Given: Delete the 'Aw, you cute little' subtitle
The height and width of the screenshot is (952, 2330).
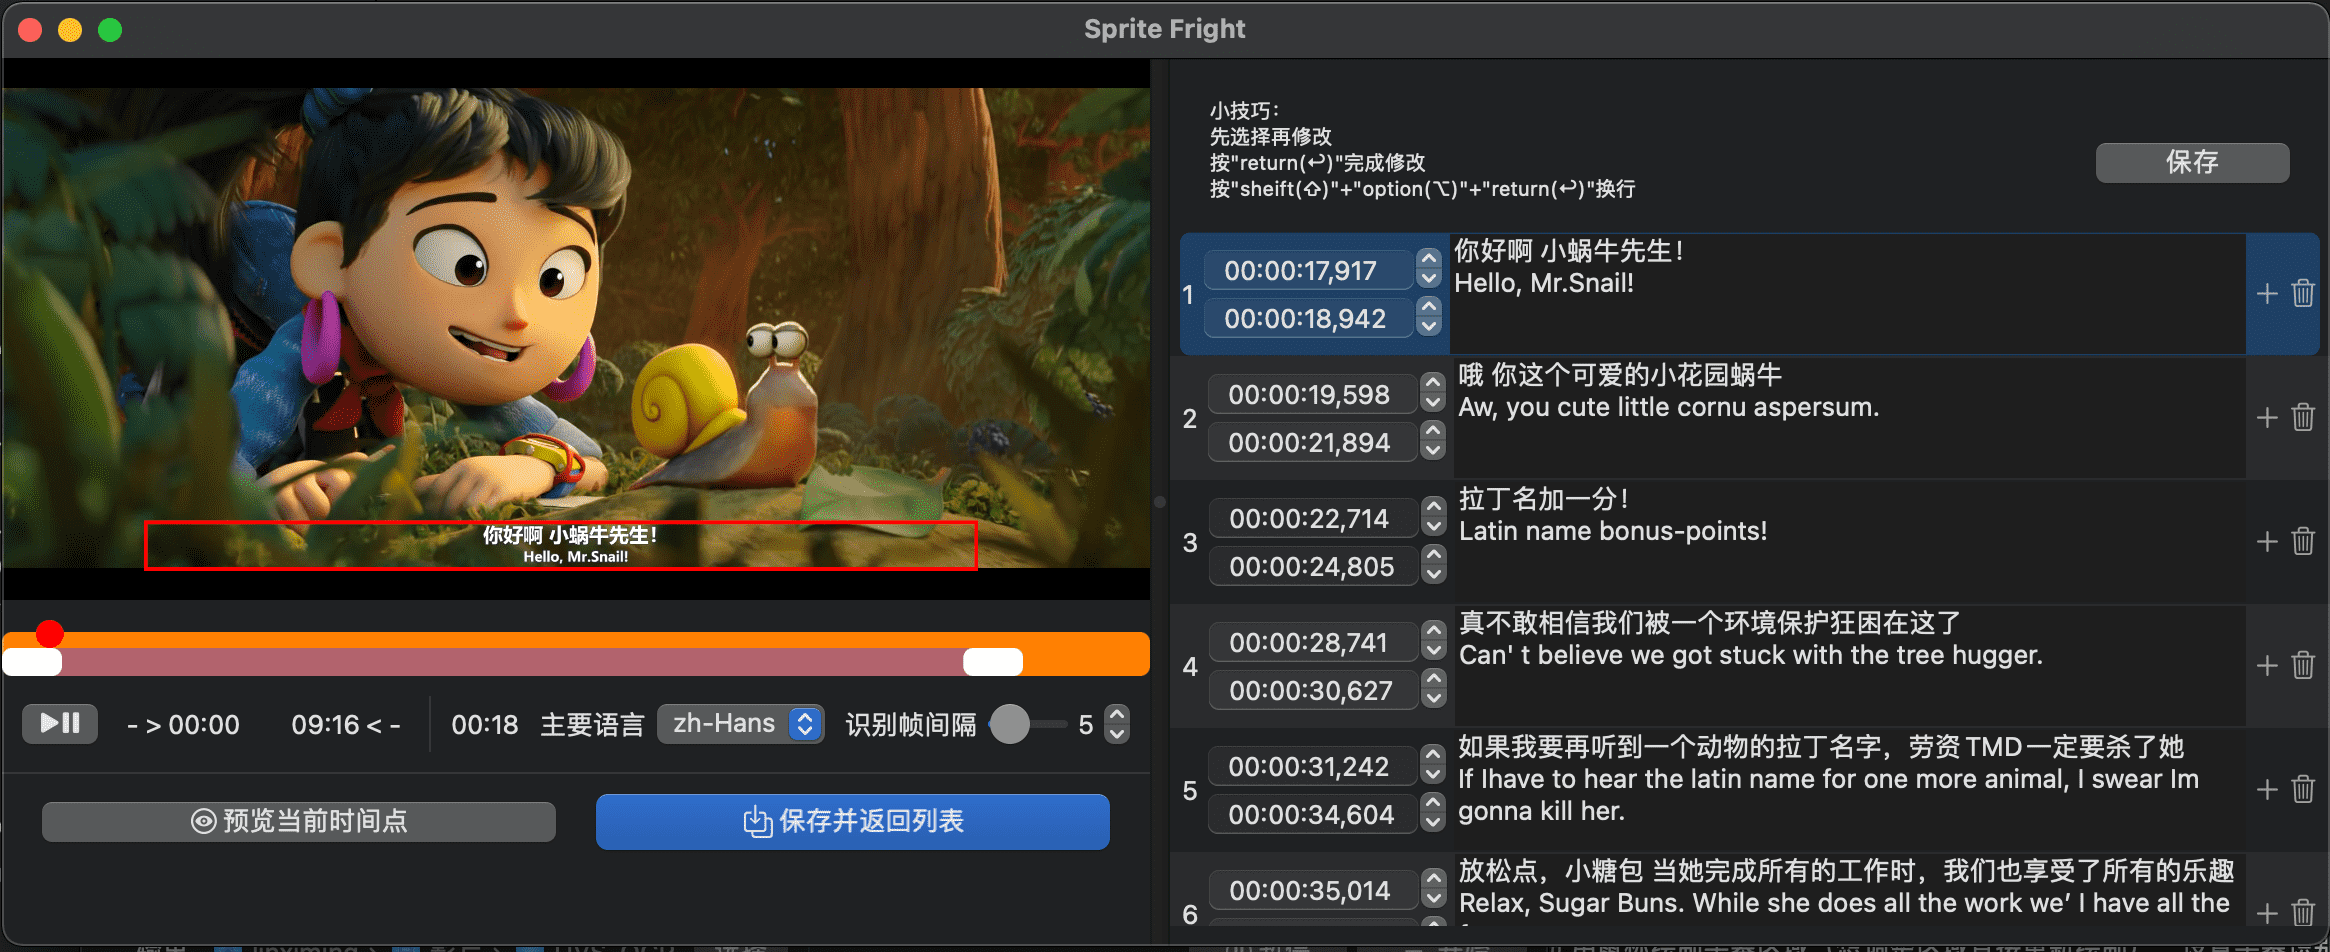Looking at the screenshot, I should [x=2303, y=418].
